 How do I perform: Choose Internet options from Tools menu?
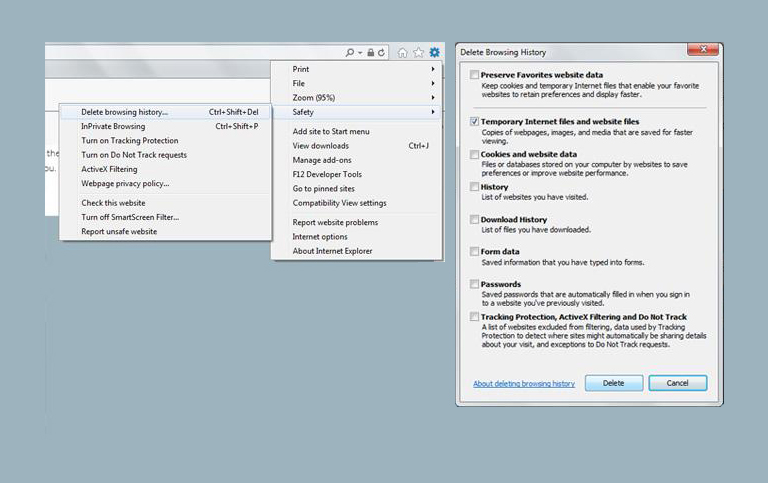pyautogui.click(x=320, y=237)
